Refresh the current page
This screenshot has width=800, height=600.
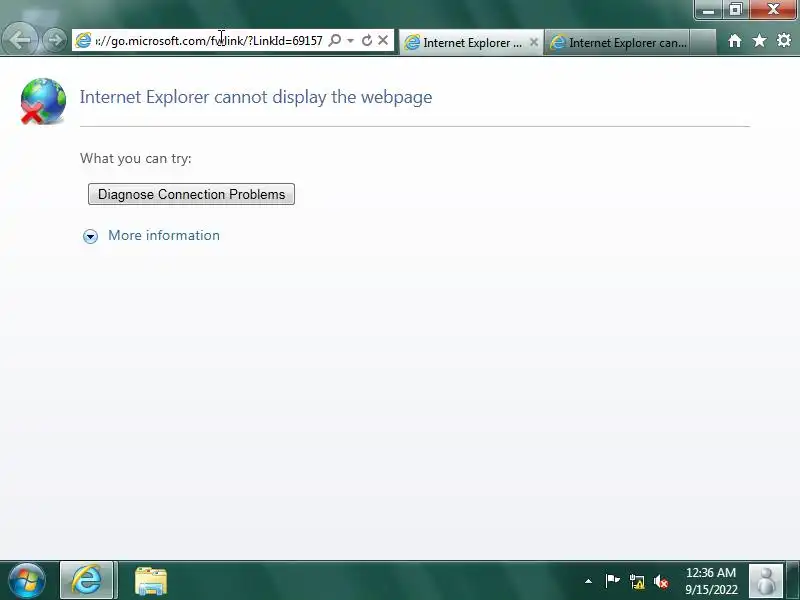coord(367,40)
